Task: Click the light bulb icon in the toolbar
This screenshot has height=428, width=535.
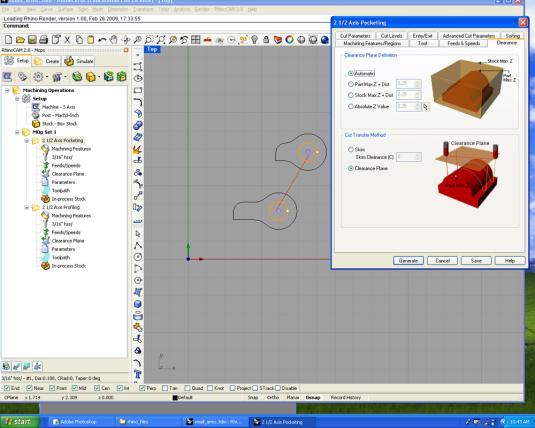Action: click(254, 40)
